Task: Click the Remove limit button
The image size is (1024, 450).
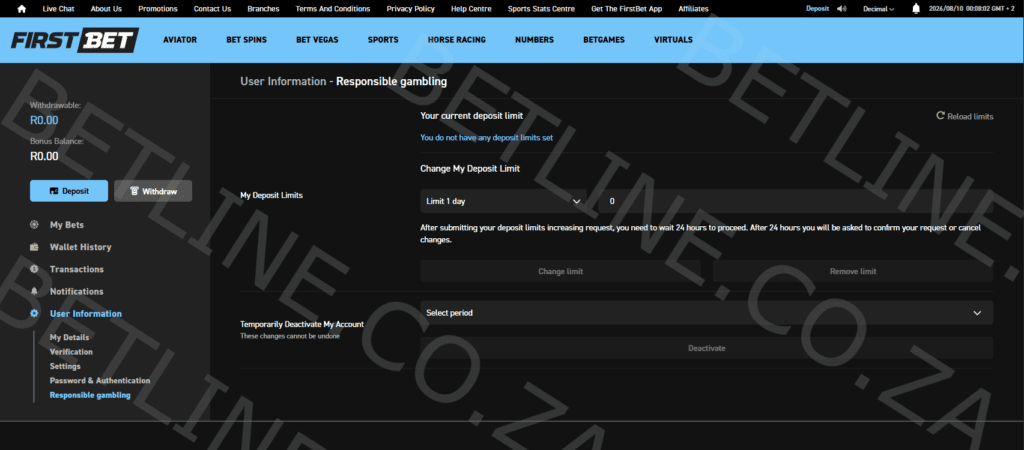Action: tap(853, 271)
